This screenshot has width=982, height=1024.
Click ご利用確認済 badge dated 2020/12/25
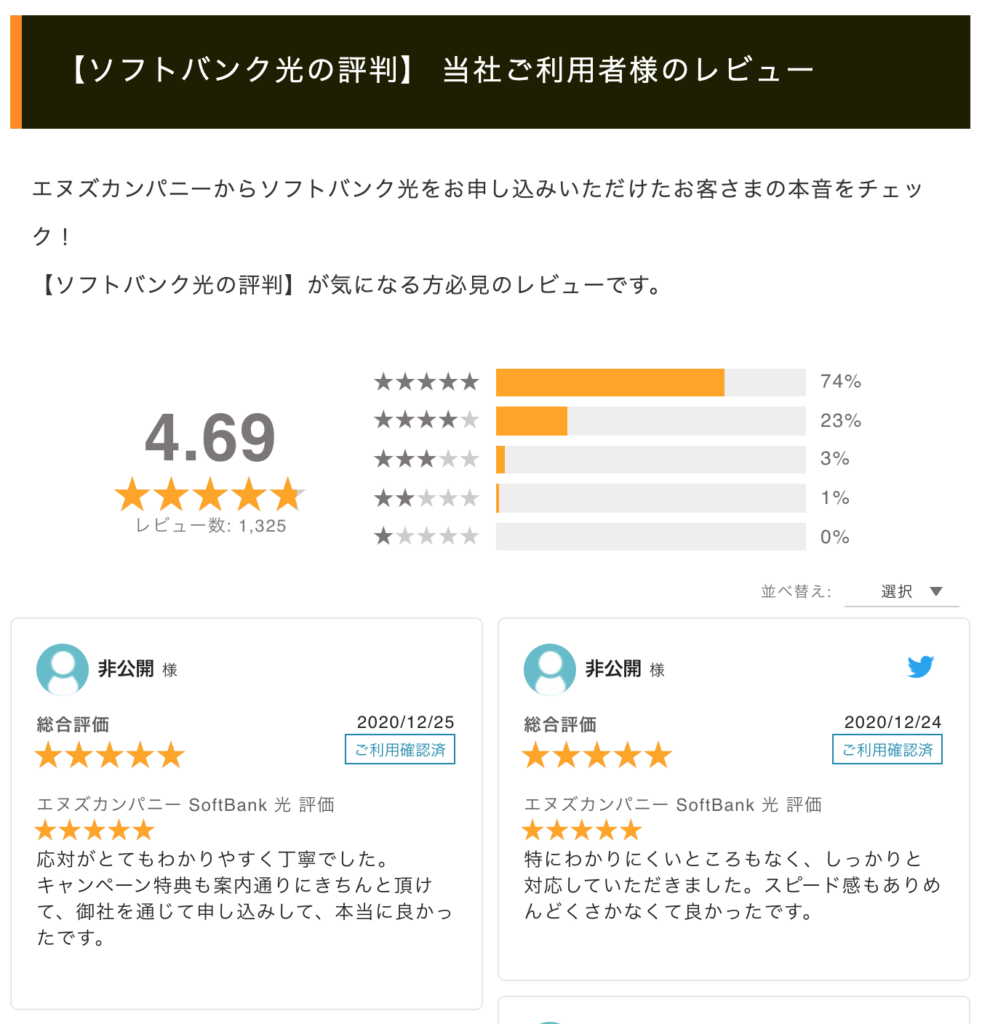[400, 749]
